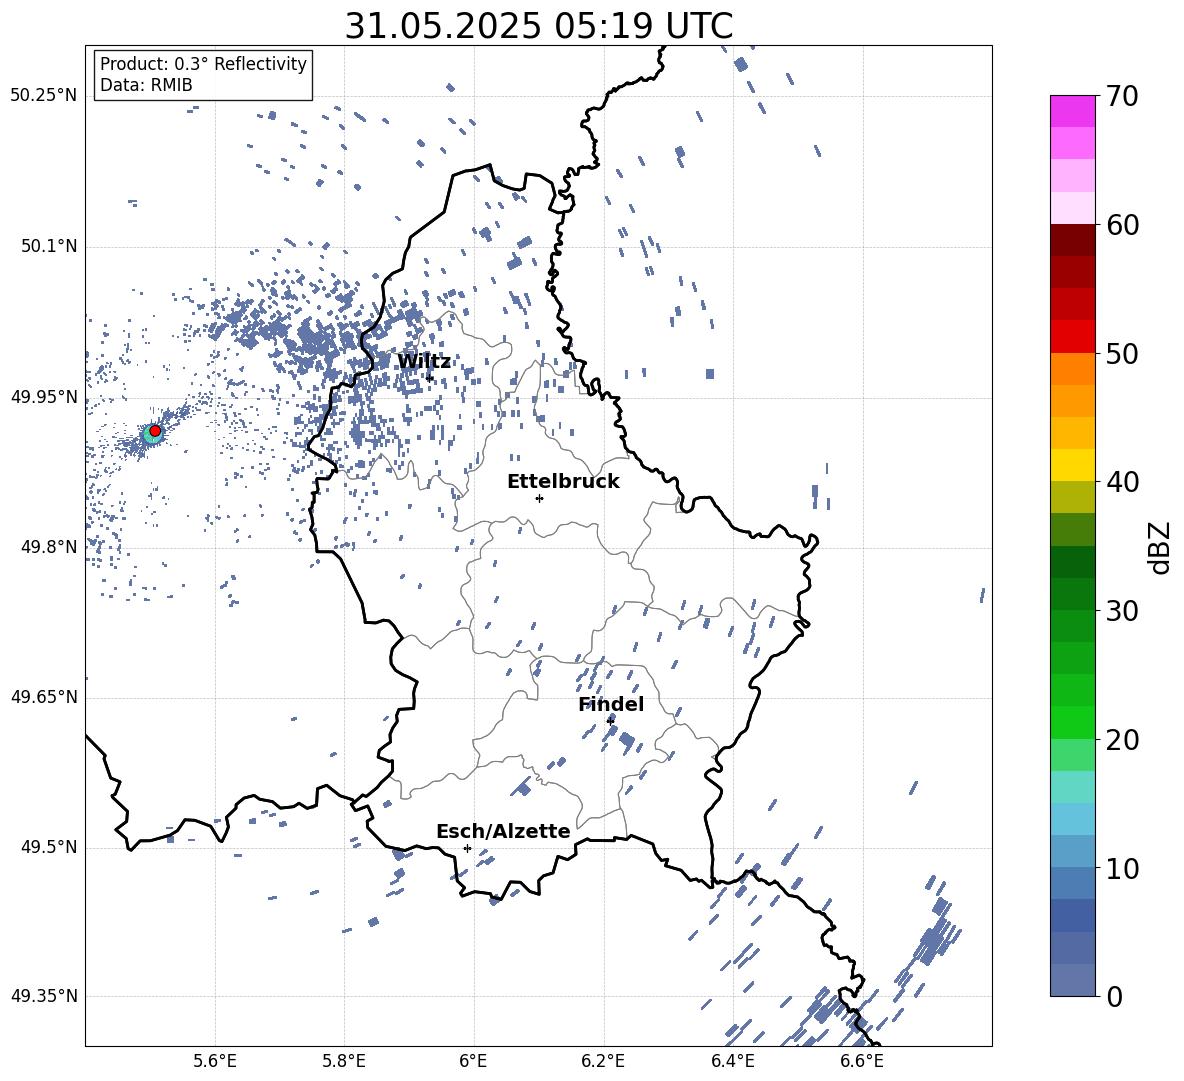Click the title 31.05.2025 05:19 UTC
Image resolution: width=1184 pixels, height=1081 pixels.
(x=538, y=26)
